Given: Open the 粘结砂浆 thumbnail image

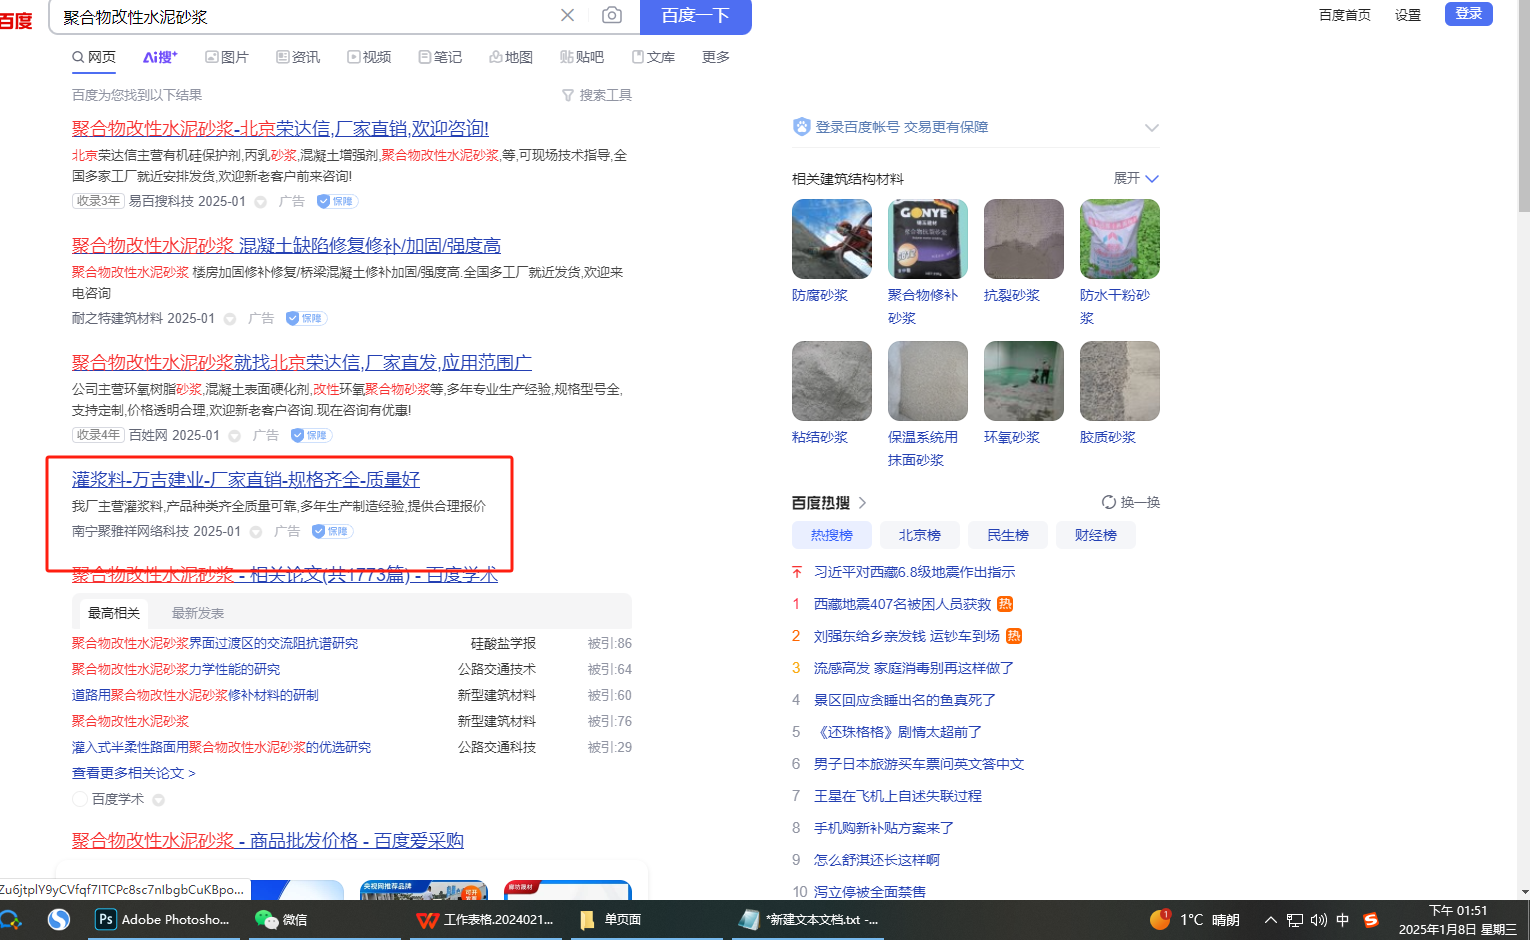Looking at the screenshot, I should pyautogui.click(x=832, y=381).
